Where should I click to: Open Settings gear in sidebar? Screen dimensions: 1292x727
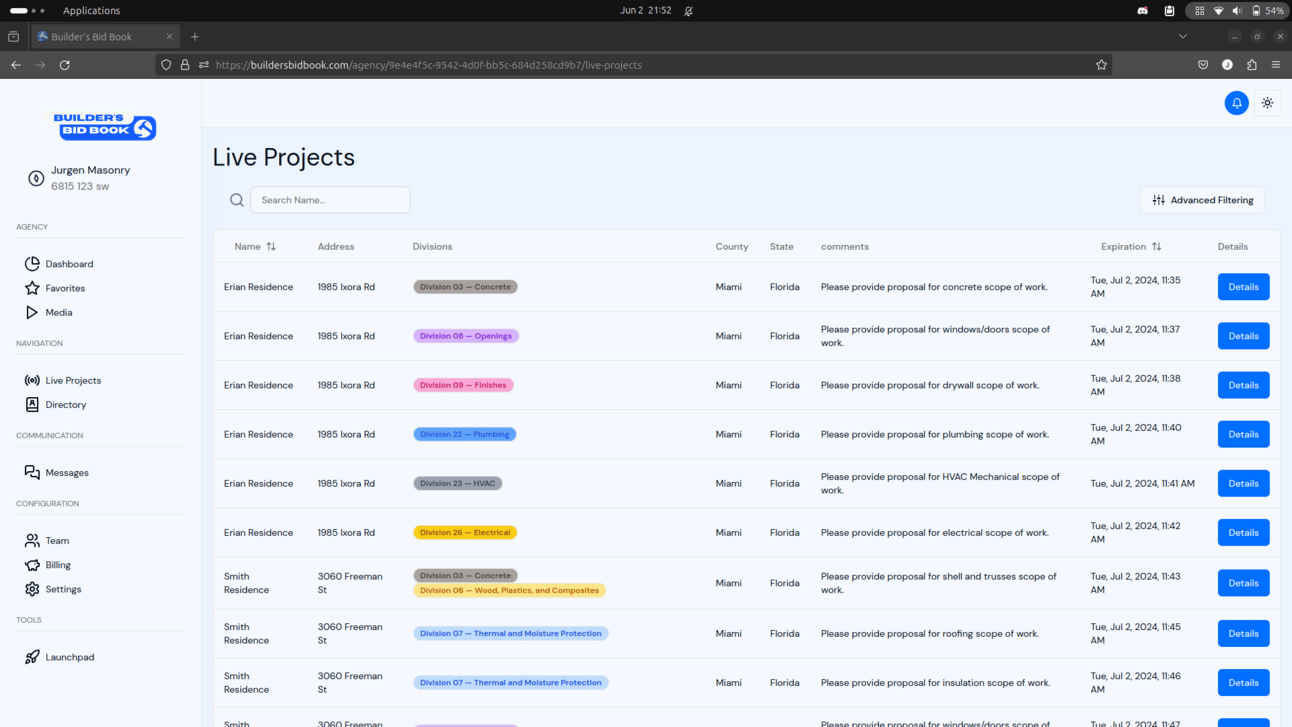pyautogui.click(x=32, y=589)
